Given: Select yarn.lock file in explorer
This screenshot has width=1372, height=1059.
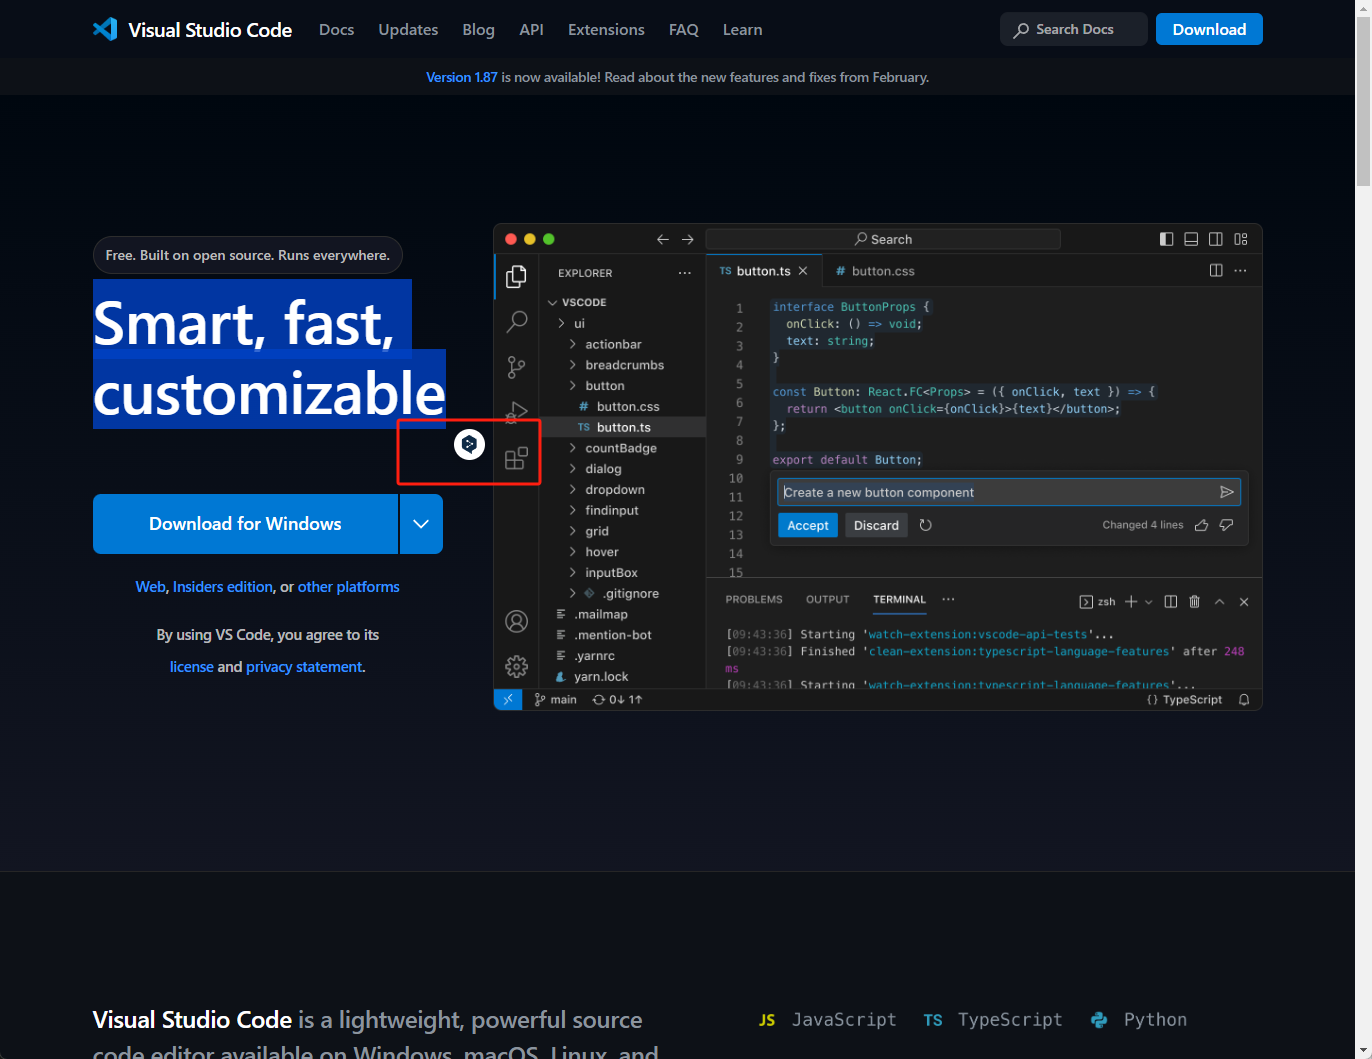Looking at the screenshot, I should [x=601, y=677].
